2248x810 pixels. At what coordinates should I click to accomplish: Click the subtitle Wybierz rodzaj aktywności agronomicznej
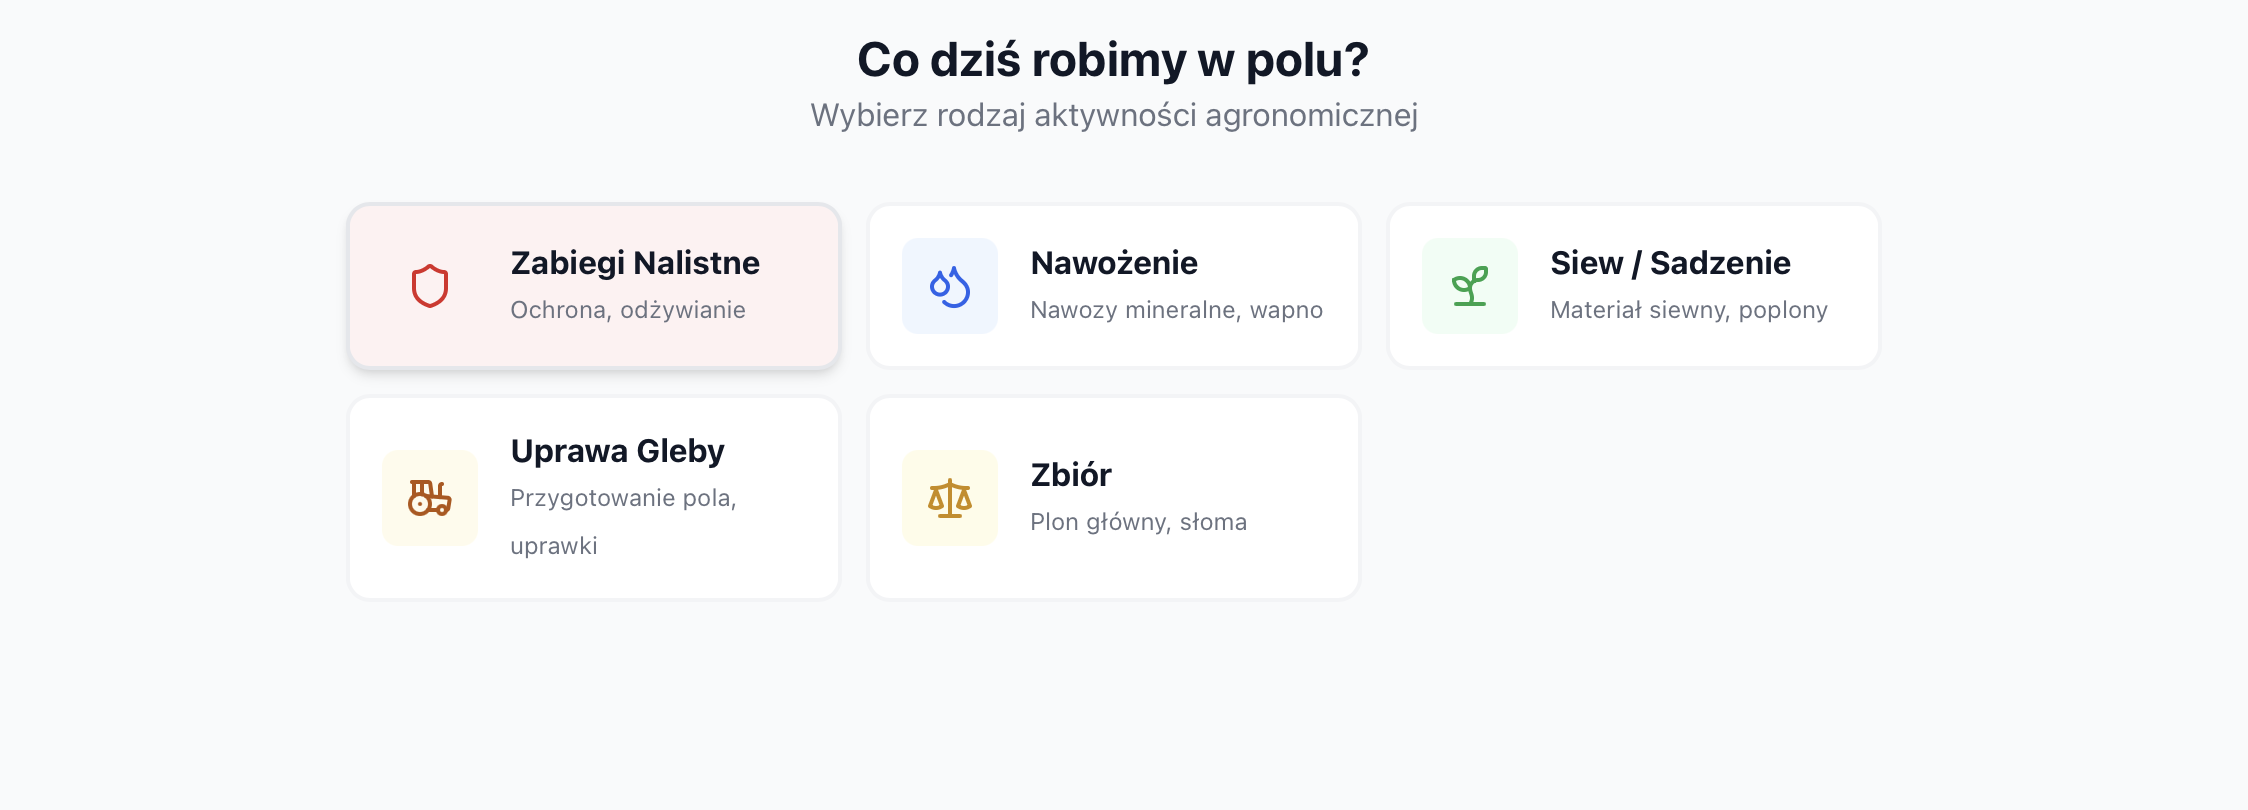pos(1113,115)
